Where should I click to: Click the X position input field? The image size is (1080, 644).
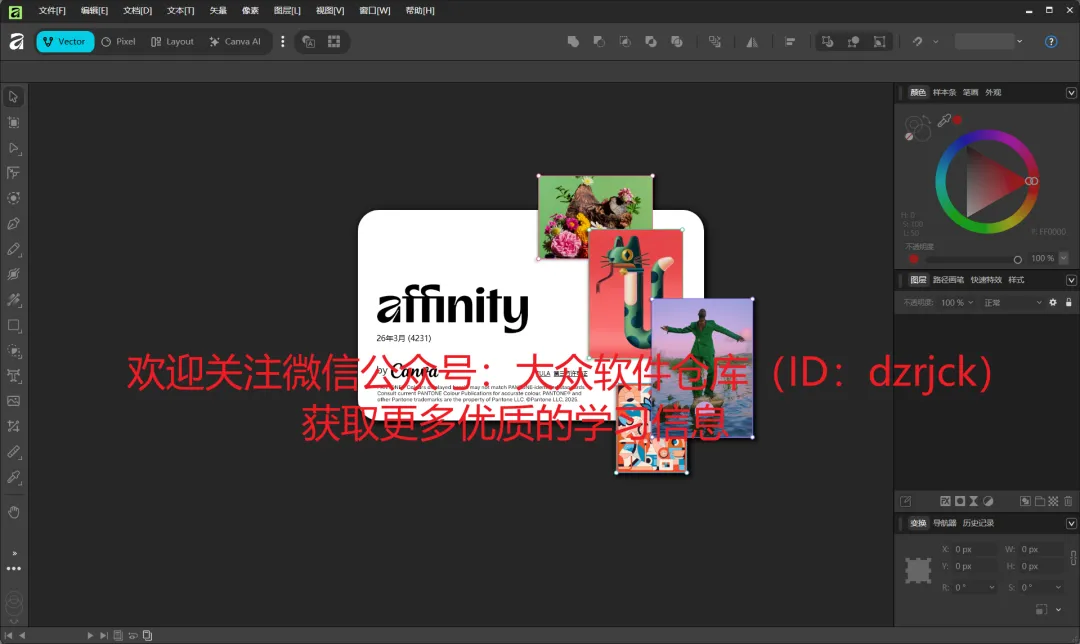pos(975,549)
